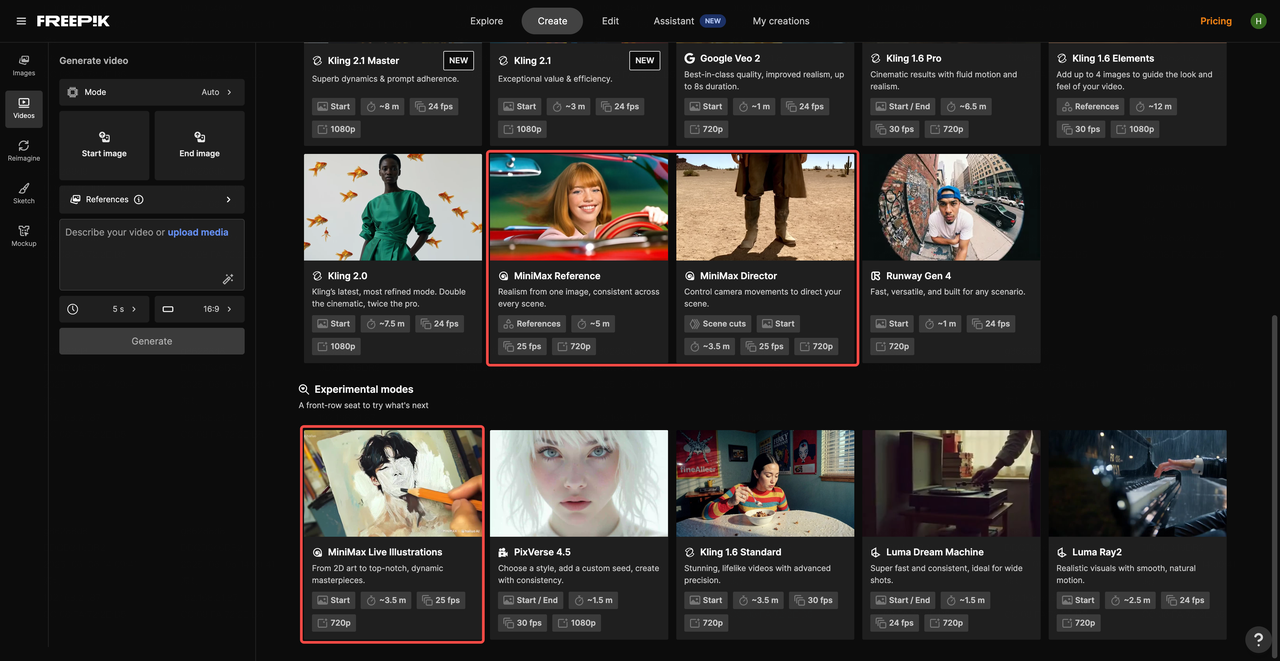1280x661 pixels.
Task: Click the upload media link
Action: click(198, 232)
